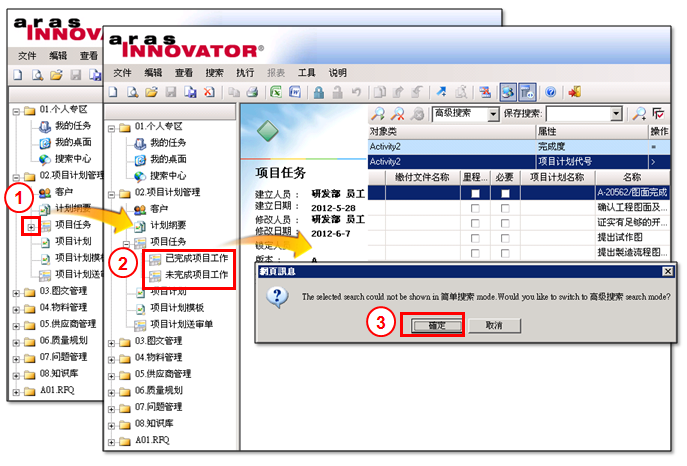Click the View item magnifier icon in front toolbar
The height and width of the screenshot is (466, 687).
pos(132,92)
